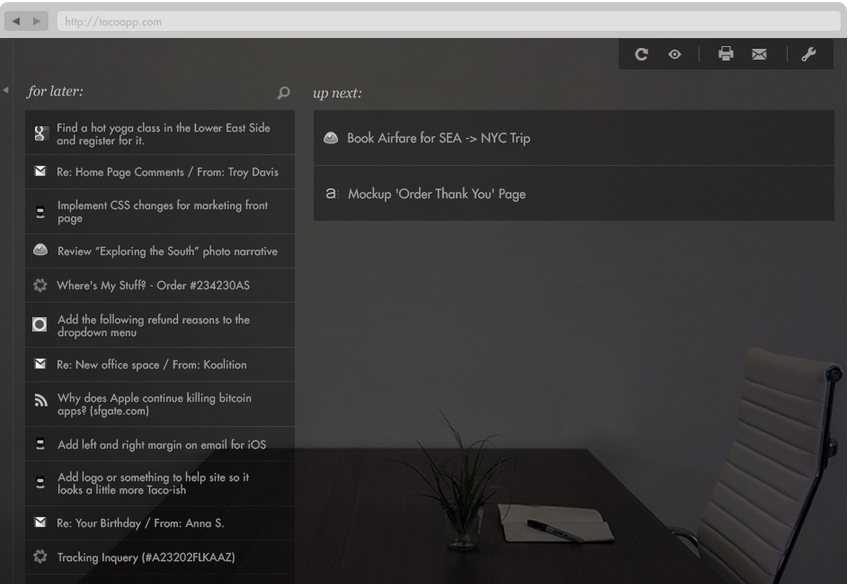
Task: Select 'Implement CSS changes for marketing front page'
Action: coord(160,212)
